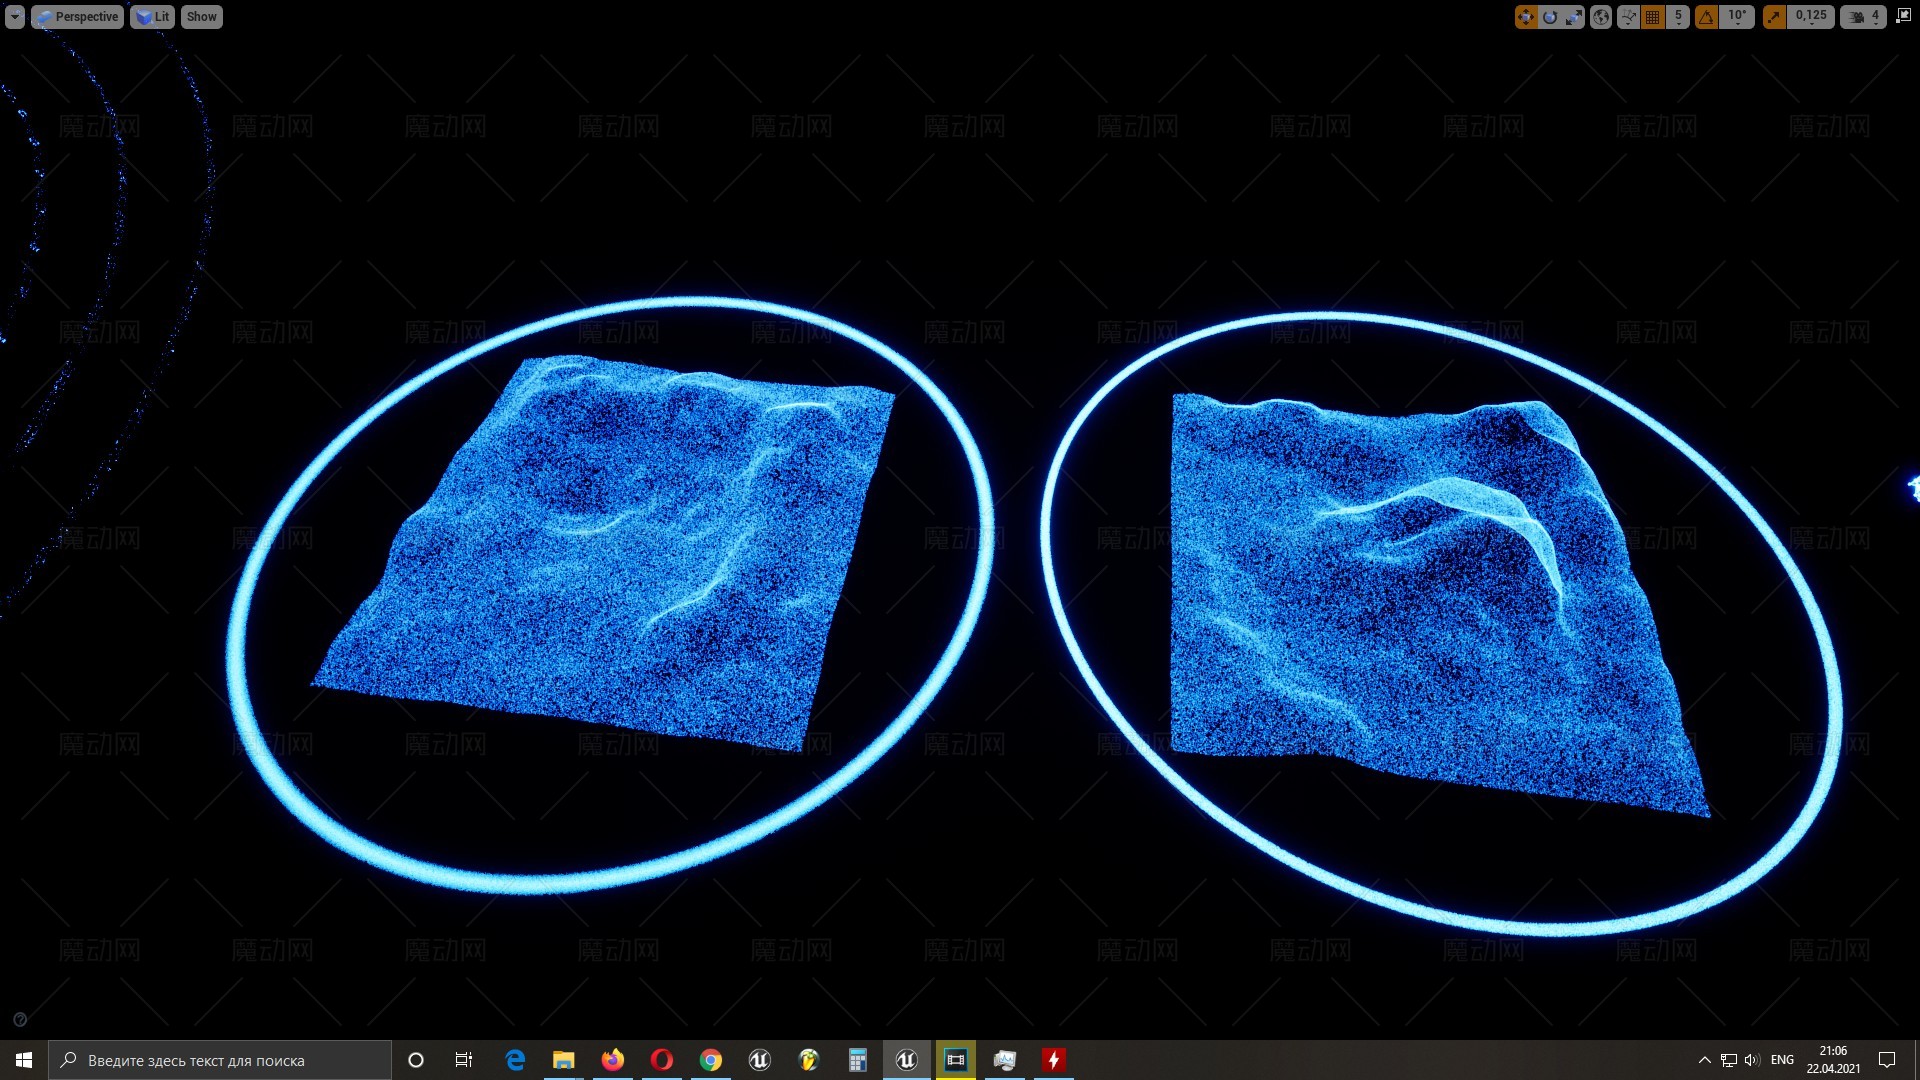Click the Windows taskbar search field
Viewport: 1920px width, 1080px height.
pos(220,1060)
